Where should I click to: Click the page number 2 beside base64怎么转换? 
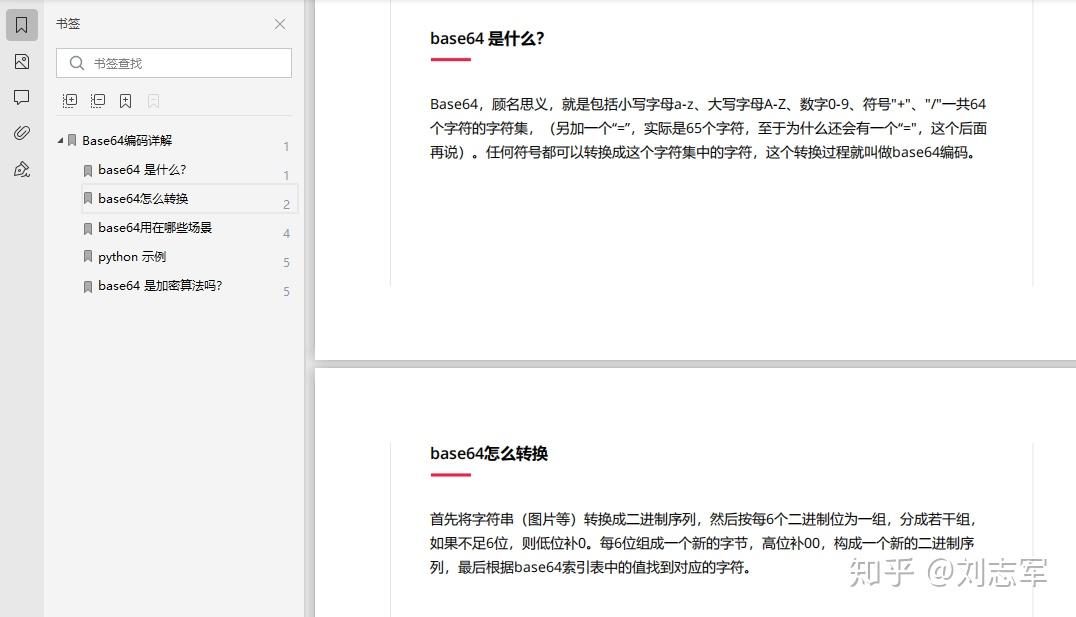(x=286, y=203)
